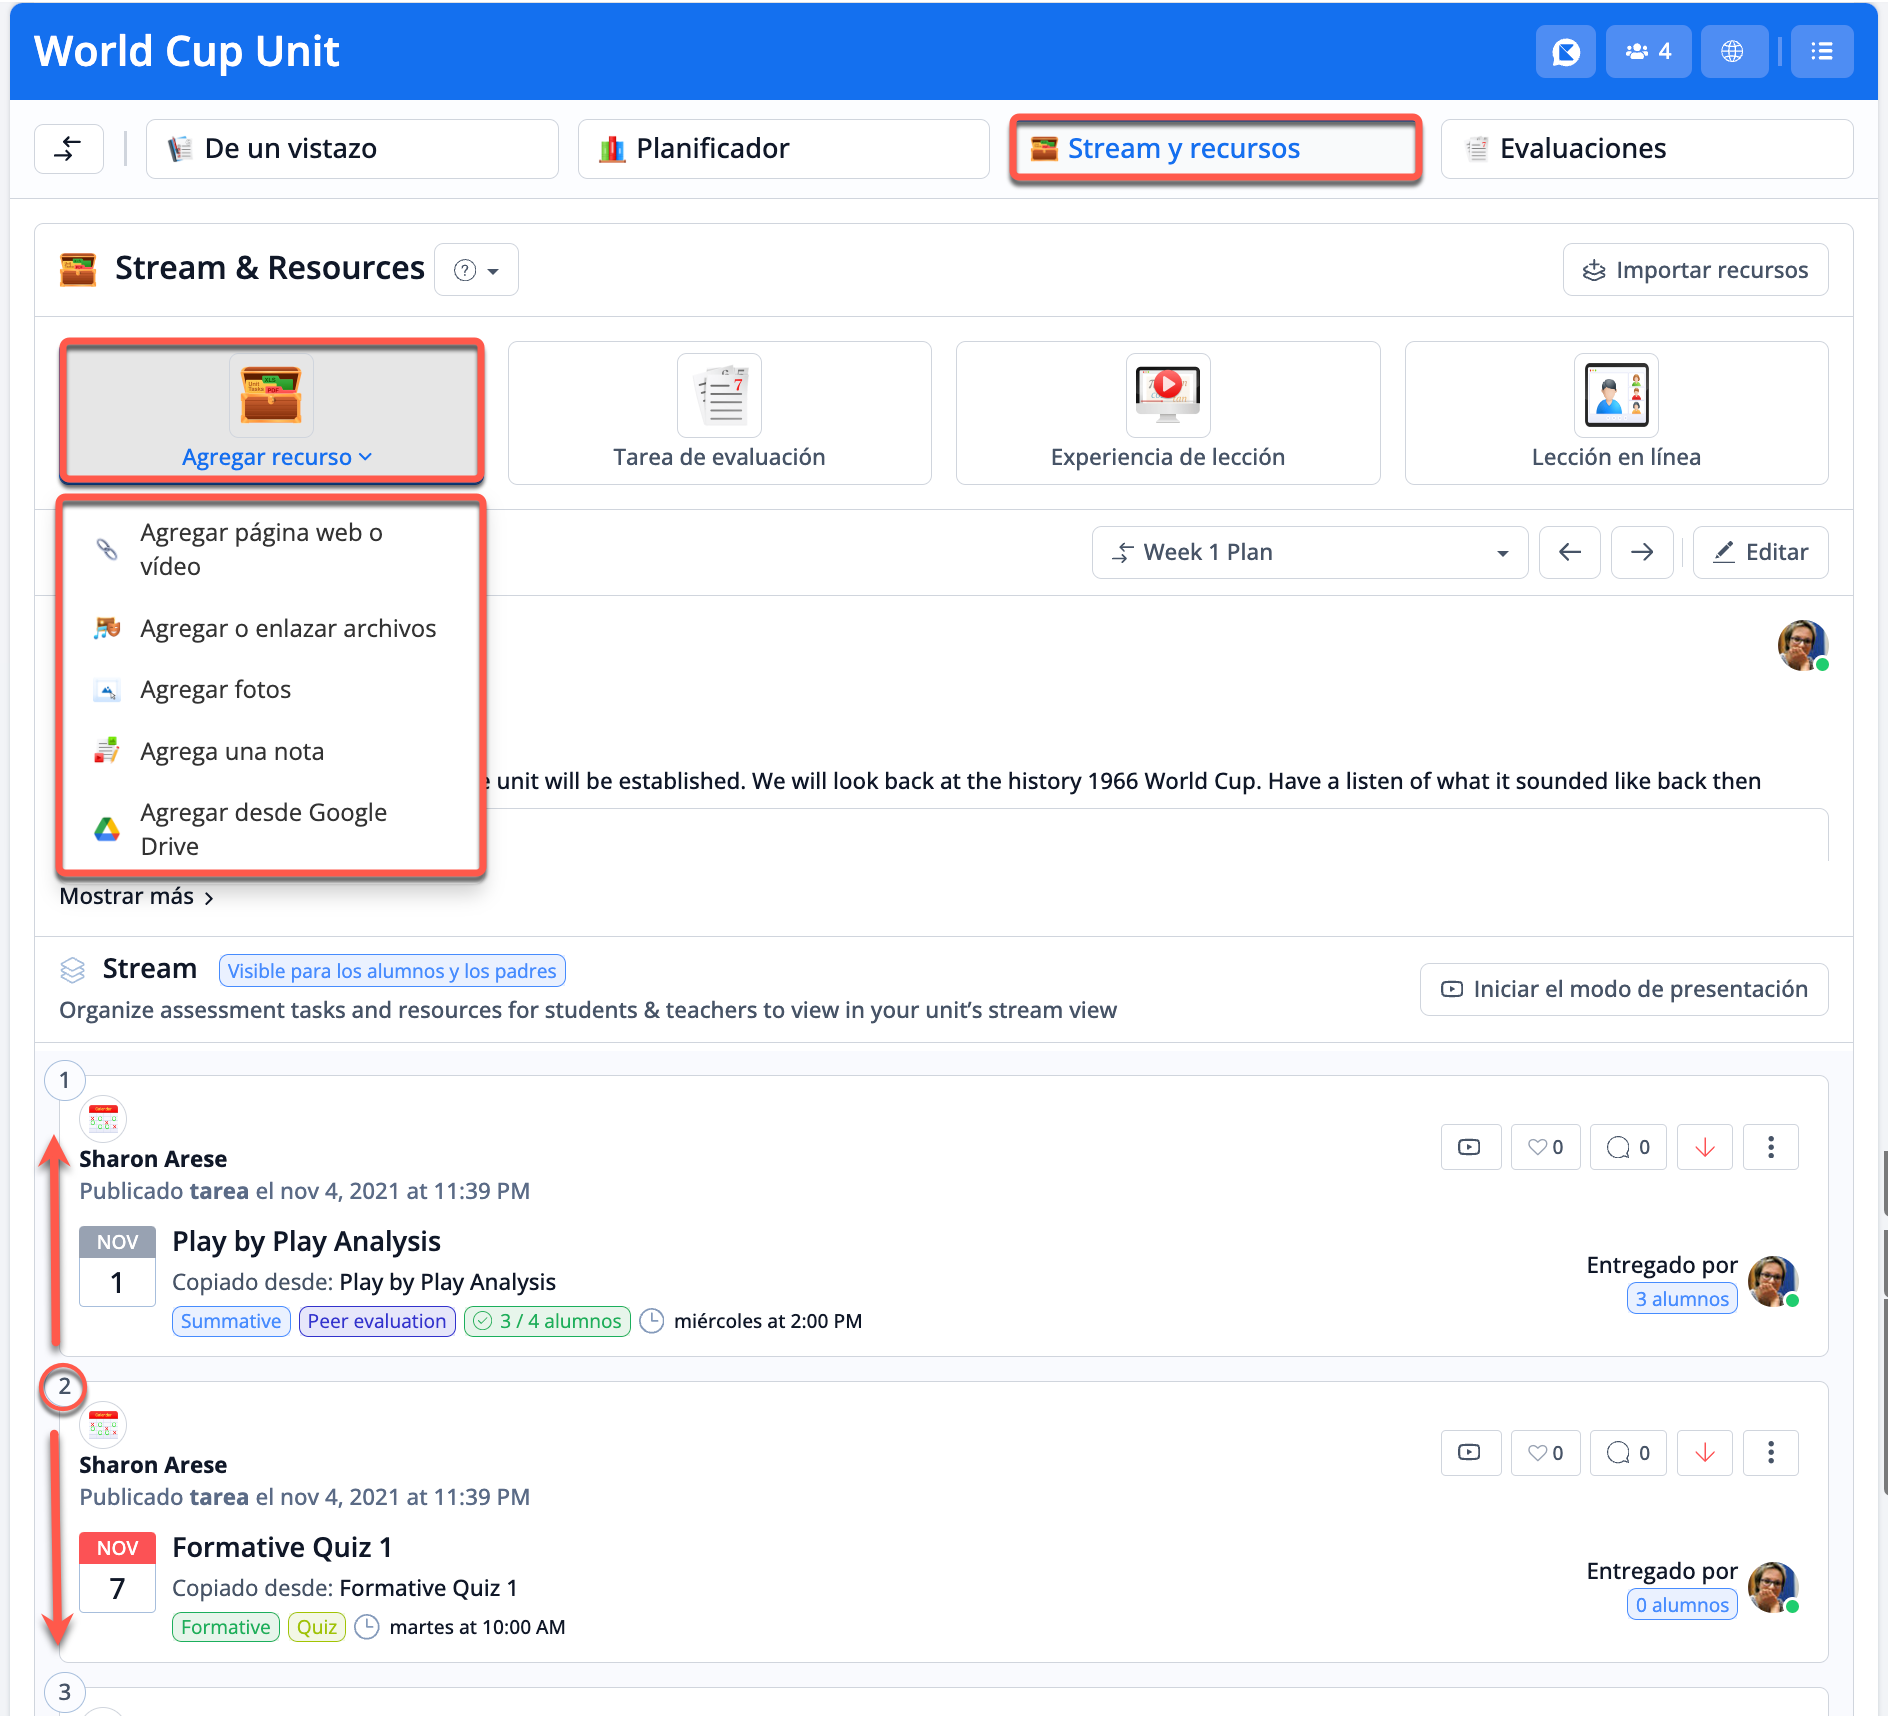The height and width of the screenshot is (1716, 1888).
Task: Open the 3 alumnos submitted link
Action: point(1681,1299)
